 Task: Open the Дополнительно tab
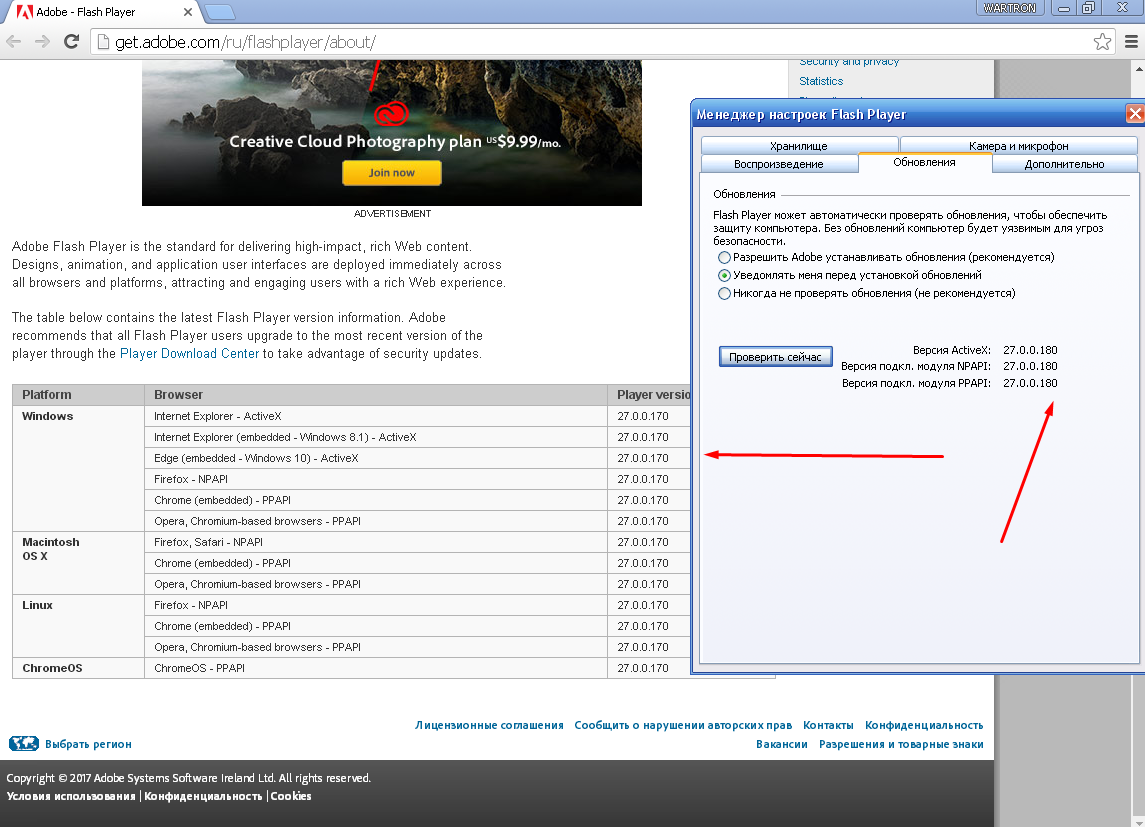coord(1064,164)
